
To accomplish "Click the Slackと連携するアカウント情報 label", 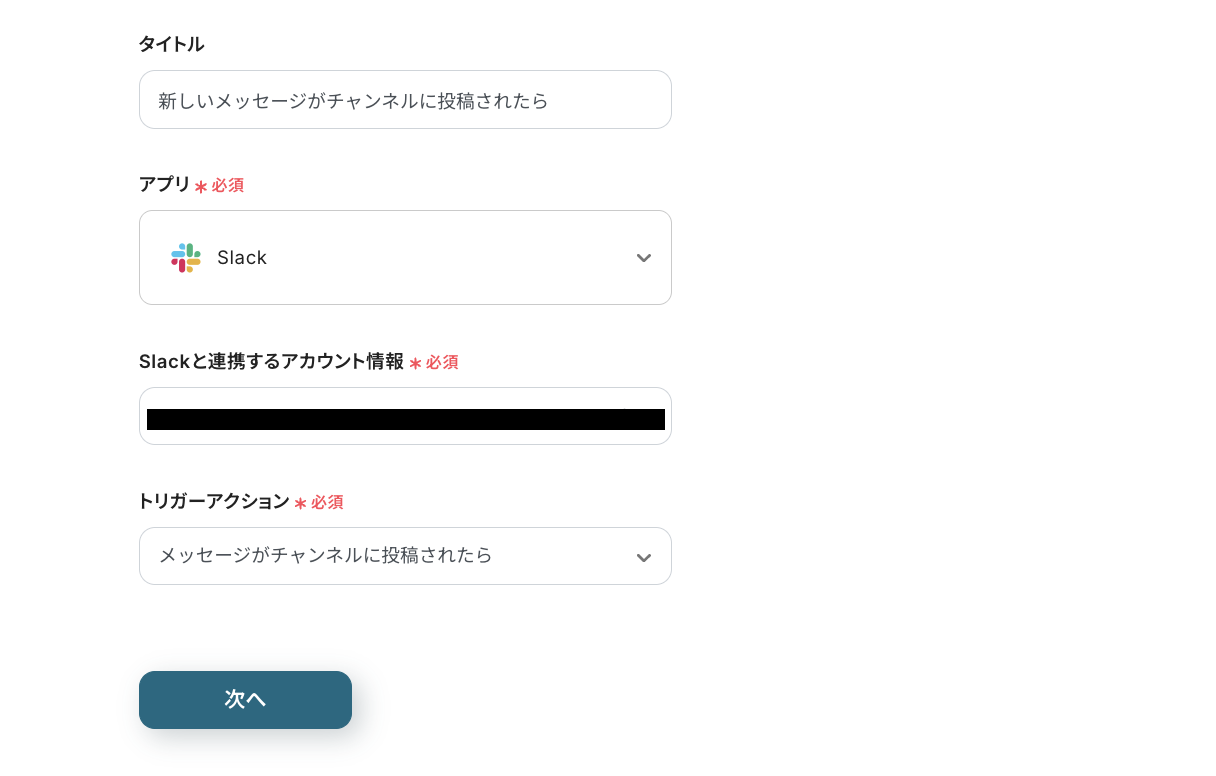I will tap(272, 362).
